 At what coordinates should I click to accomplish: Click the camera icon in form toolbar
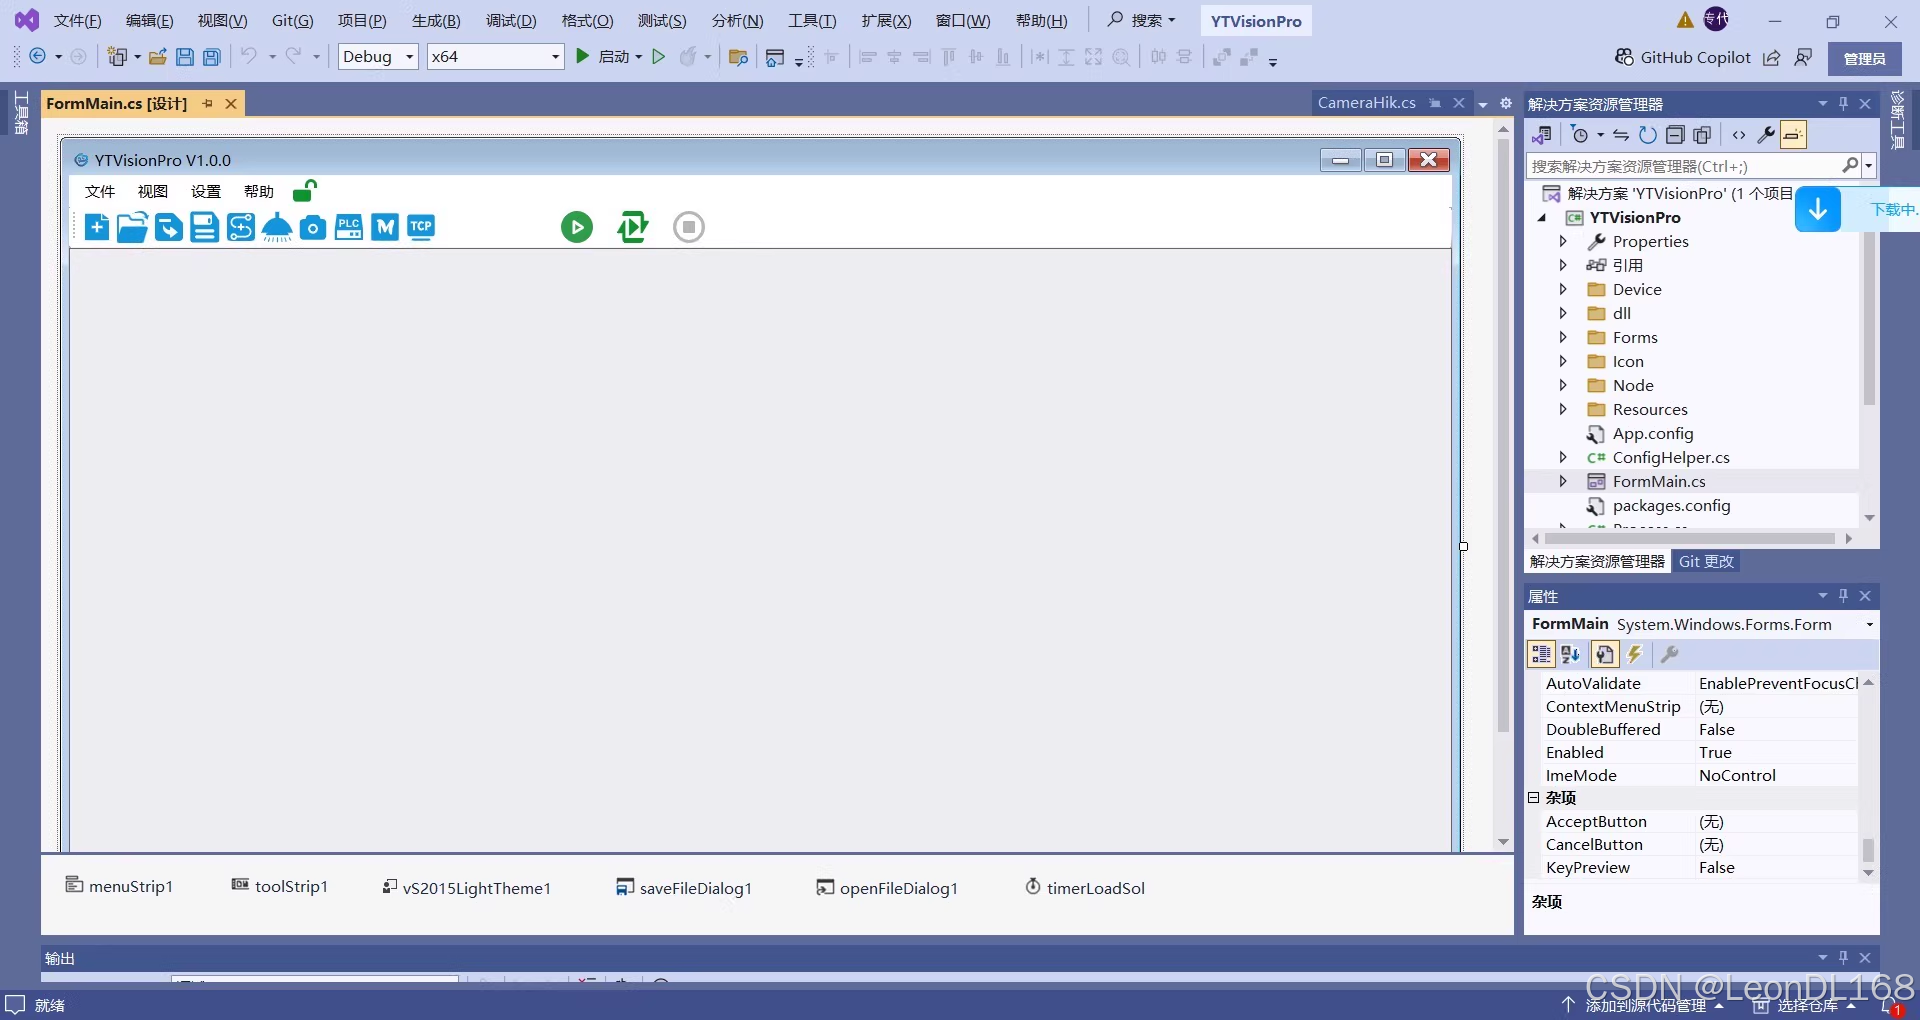pyautogui.click(x=313, y=227)
